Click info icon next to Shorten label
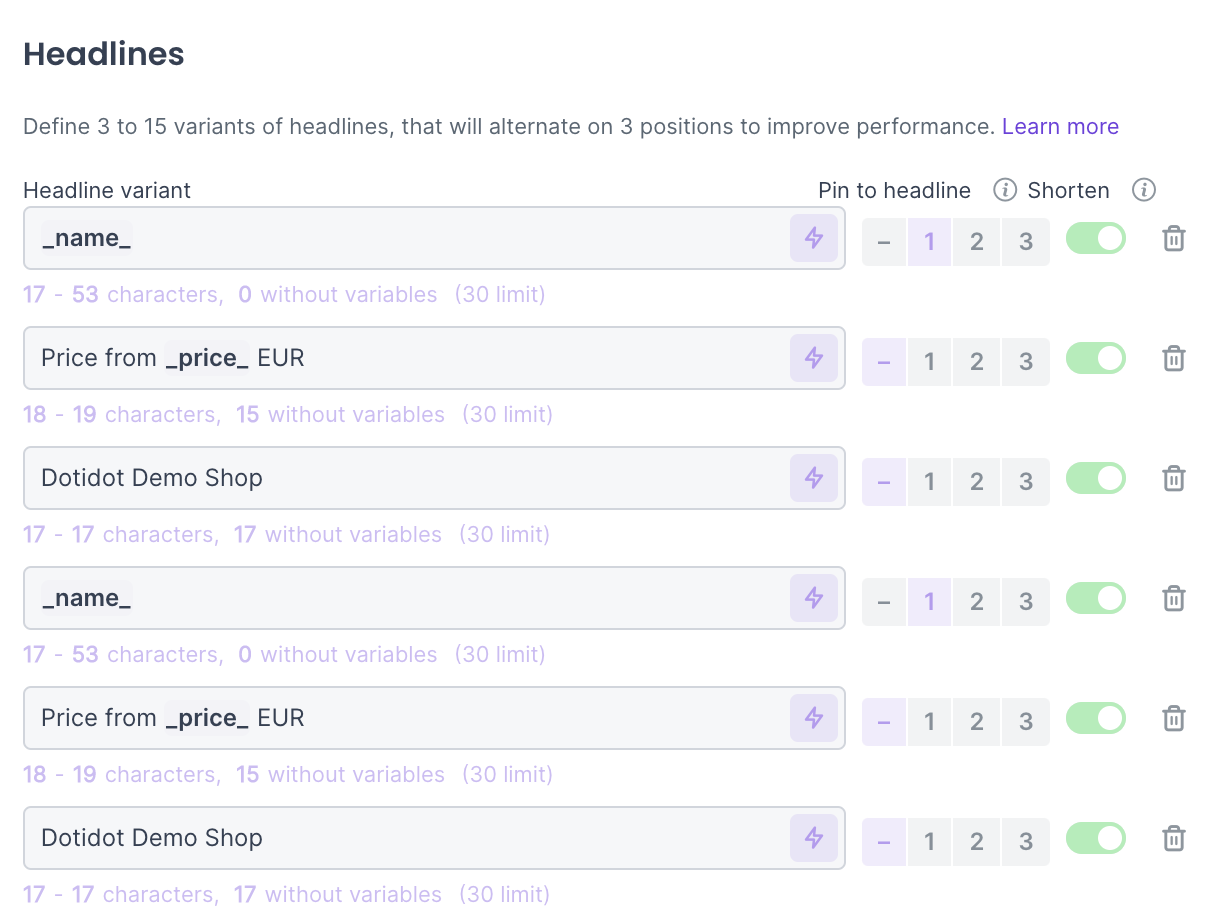This screenshot has width=1224, height=908. coord(1144,190)
